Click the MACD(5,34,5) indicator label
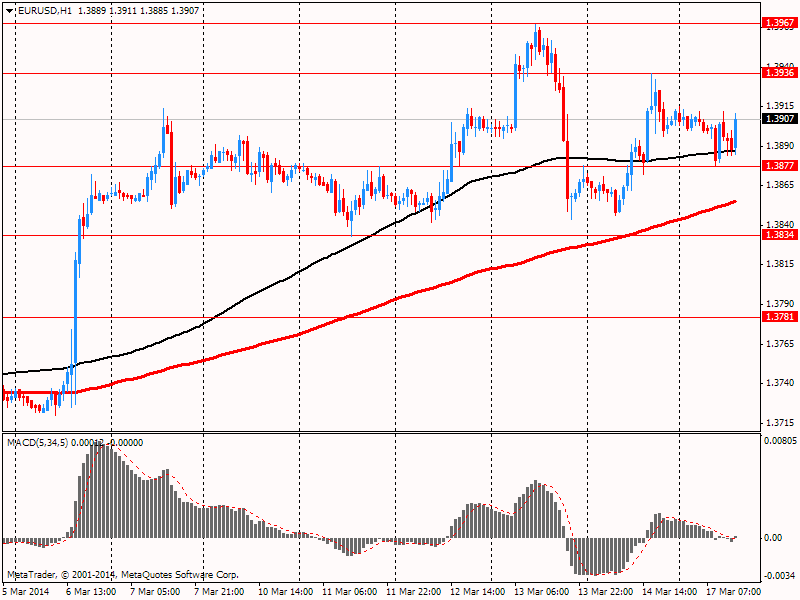The width and height of the screenshot is (800, 600). coord(37,443)
